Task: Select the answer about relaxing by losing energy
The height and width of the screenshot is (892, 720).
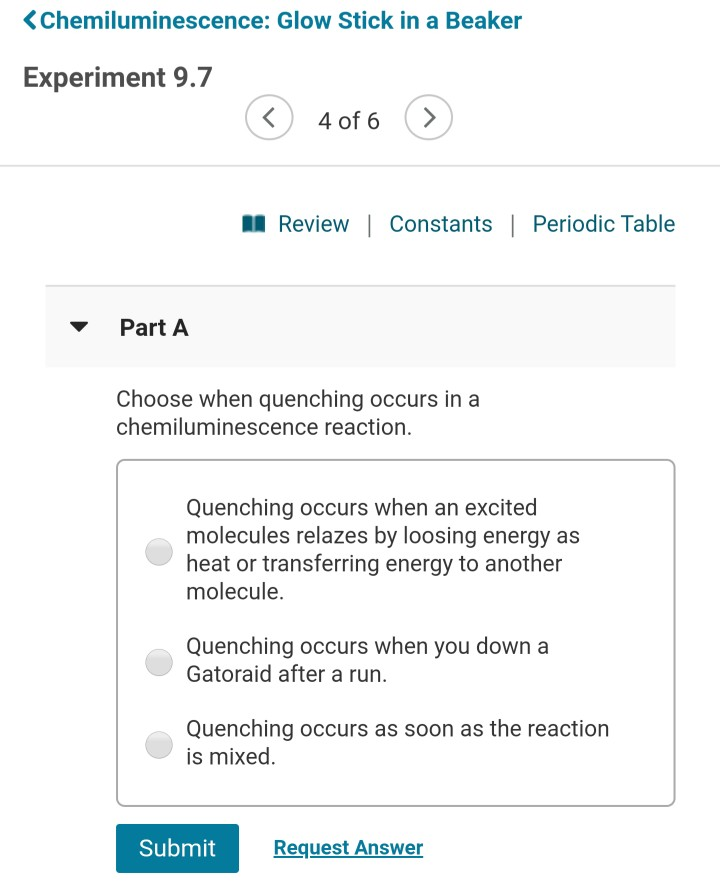Action: coord(158,551)
